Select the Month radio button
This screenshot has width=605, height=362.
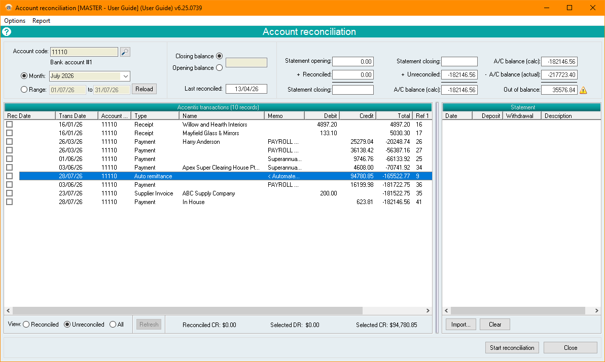24,76
